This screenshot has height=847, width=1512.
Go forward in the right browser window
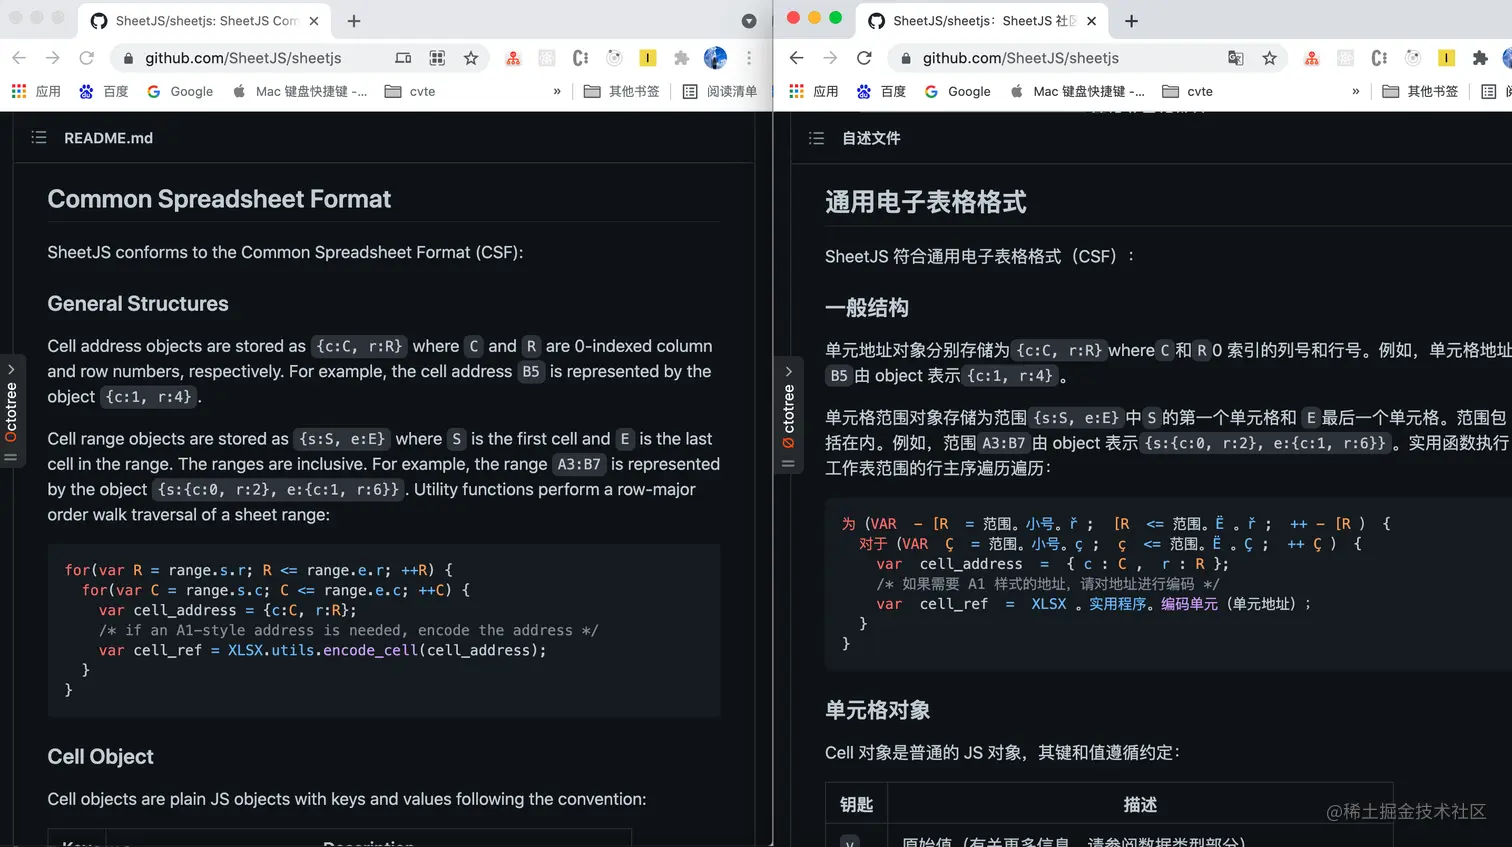(x=830, y=58)
